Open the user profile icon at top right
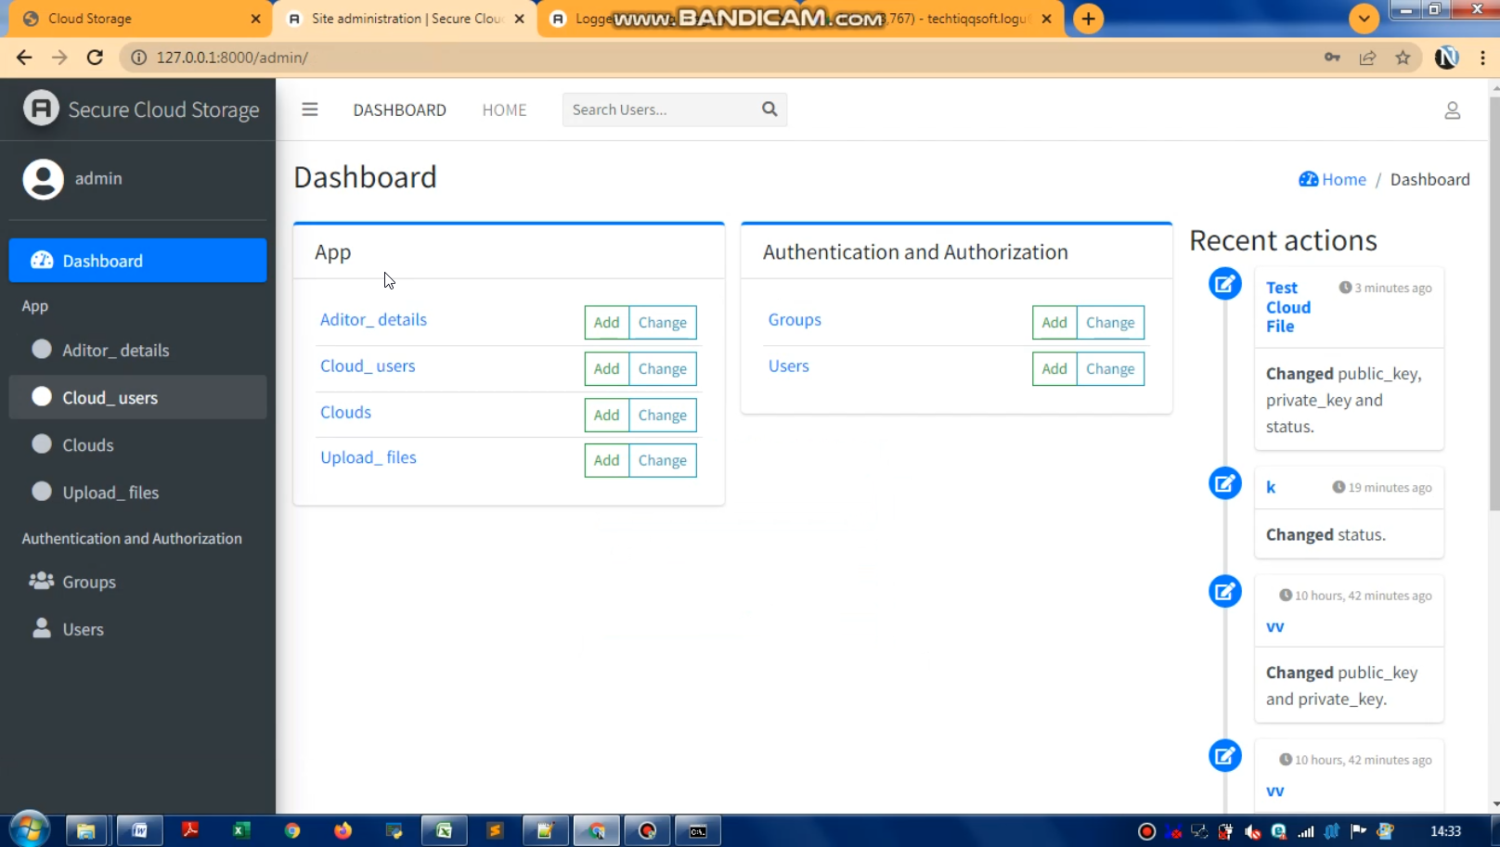Viewport: 1500px width, 847px height. (1452, 111)
